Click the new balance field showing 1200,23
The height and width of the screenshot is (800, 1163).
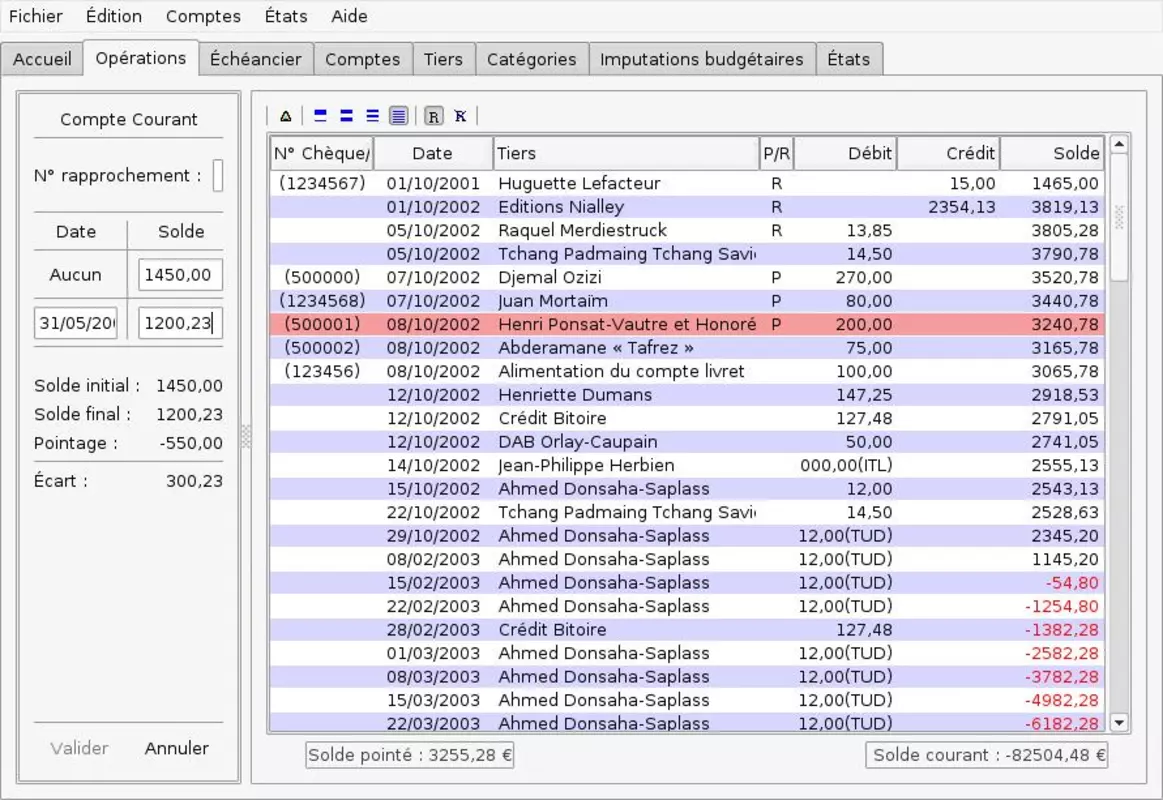click(x=180, y=323)
